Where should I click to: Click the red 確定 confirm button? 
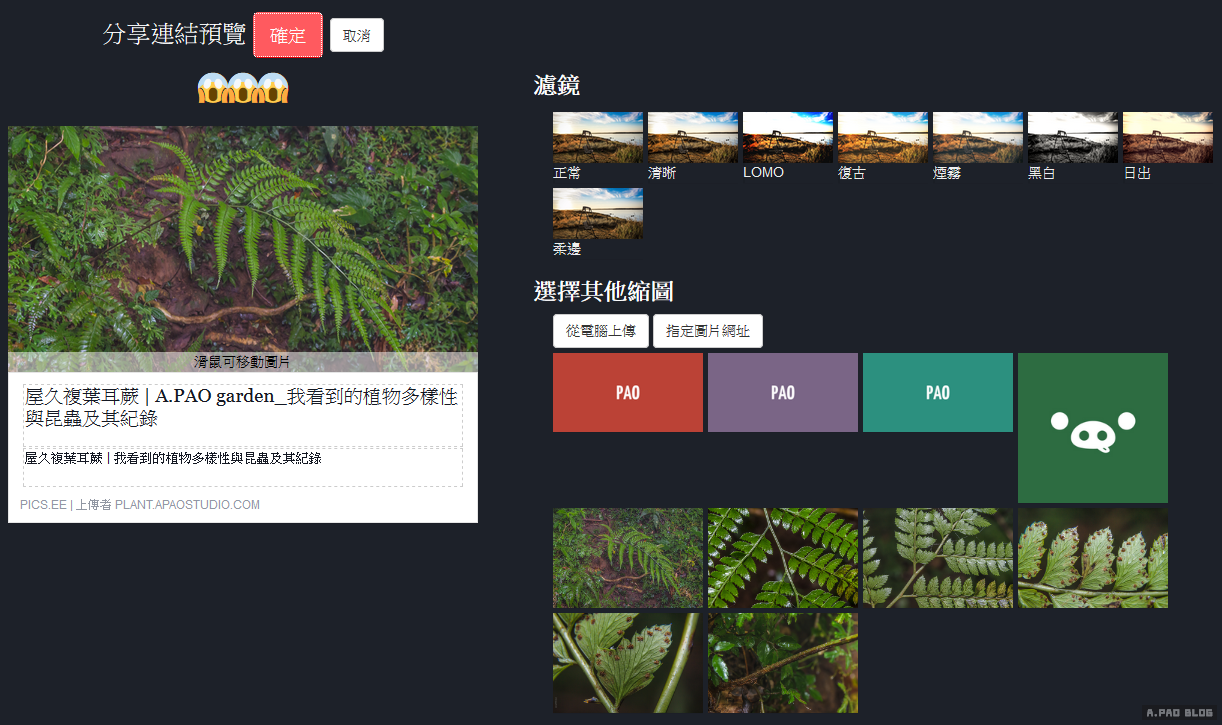click(x=288, y=35)
